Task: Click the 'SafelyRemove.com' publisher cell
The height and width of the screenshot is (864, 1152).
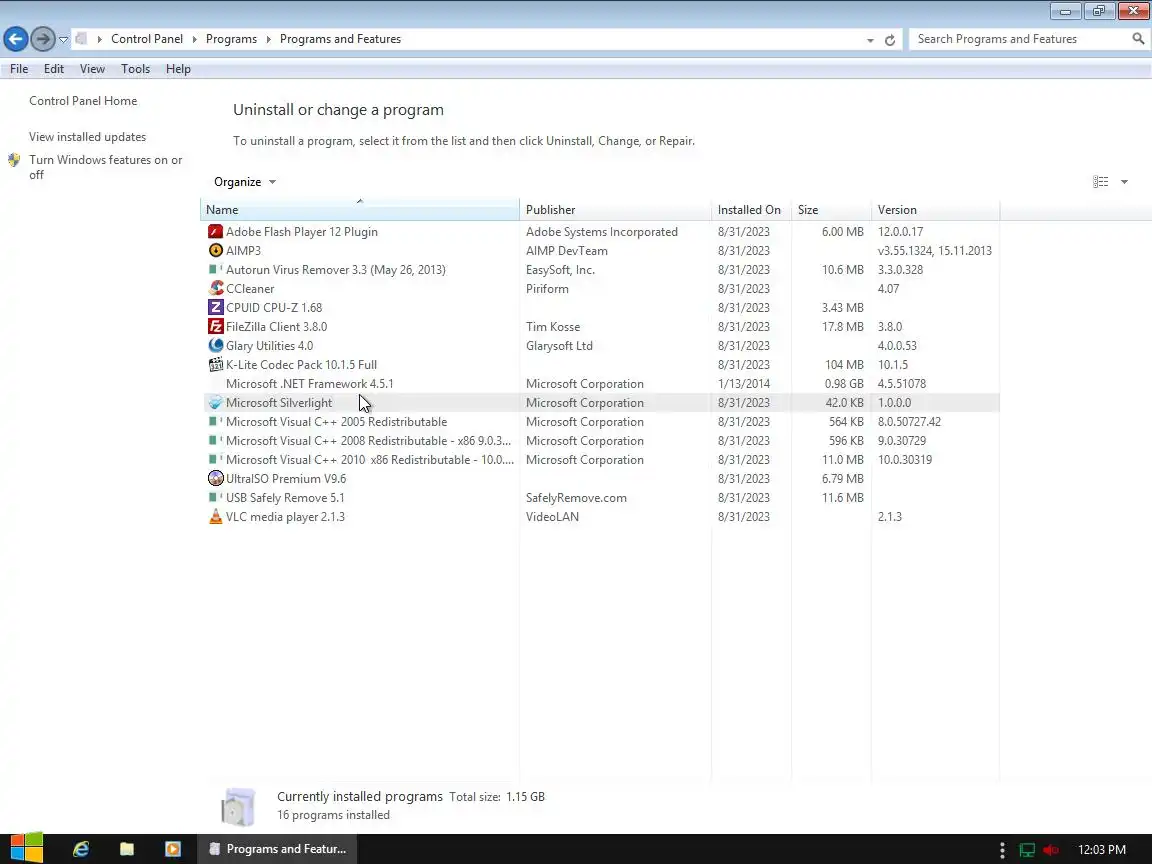Action: (576, 498)
